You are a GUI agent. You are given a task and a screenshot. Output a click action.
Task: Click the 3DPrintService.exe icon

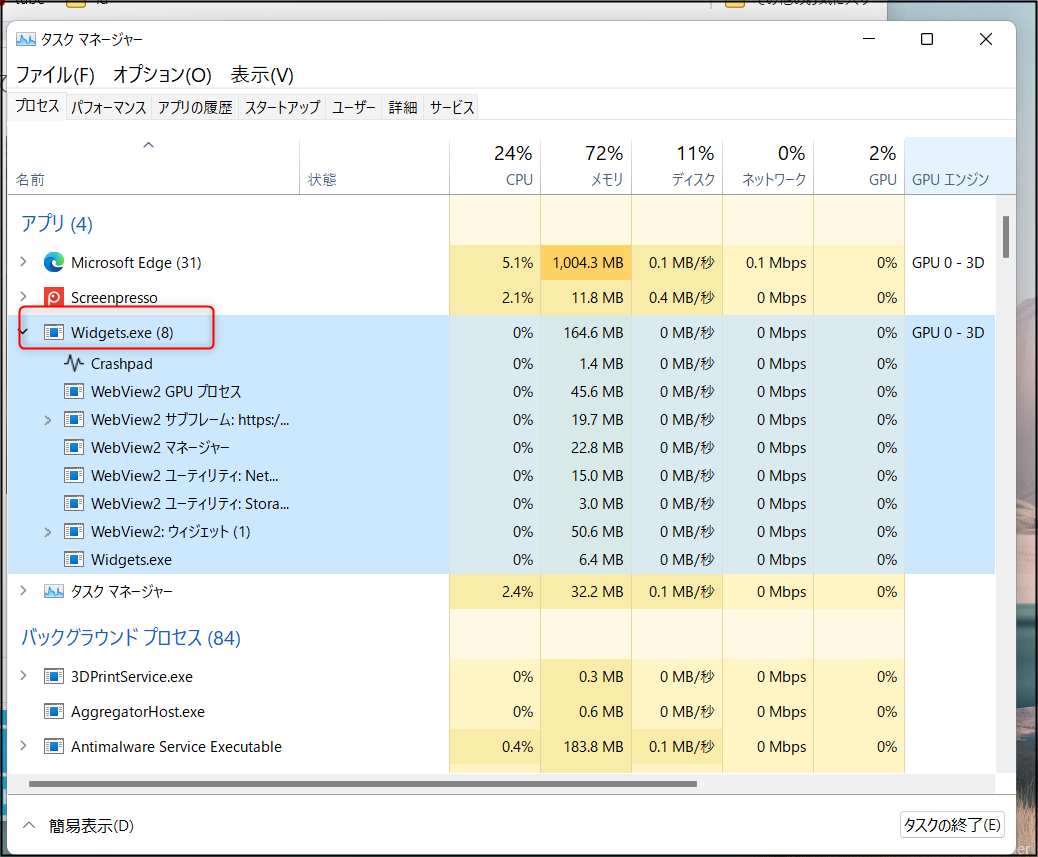pos(54,676)
